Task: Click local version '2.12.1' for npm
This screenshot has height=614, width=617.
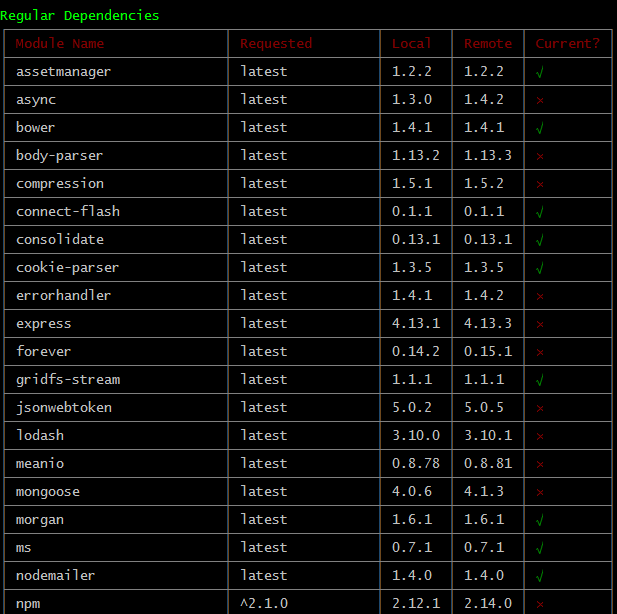Action: 416,603
